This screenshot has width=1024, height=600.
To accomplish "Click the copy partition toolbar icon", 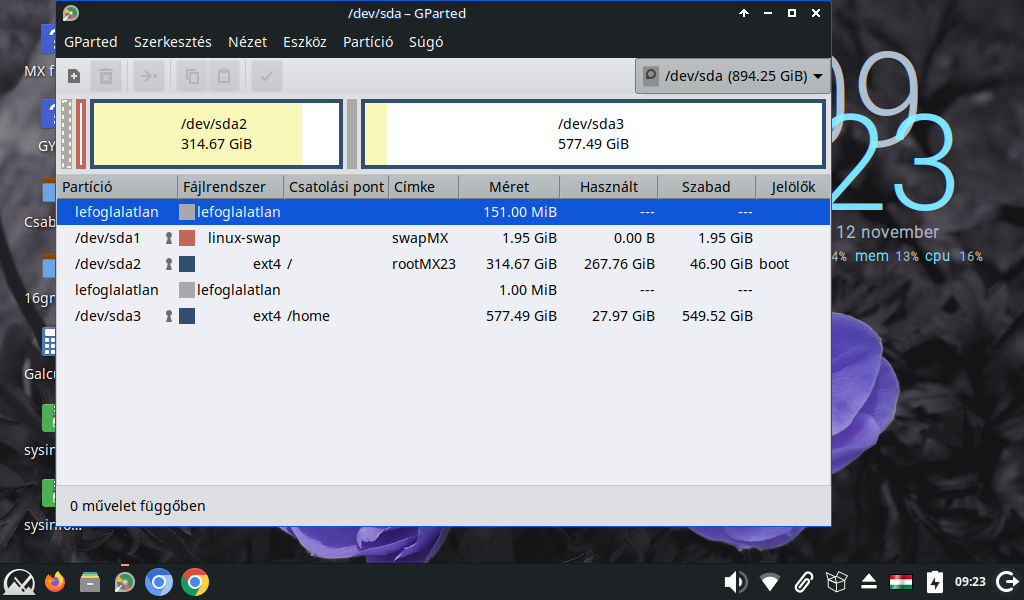I will point(192,76).
